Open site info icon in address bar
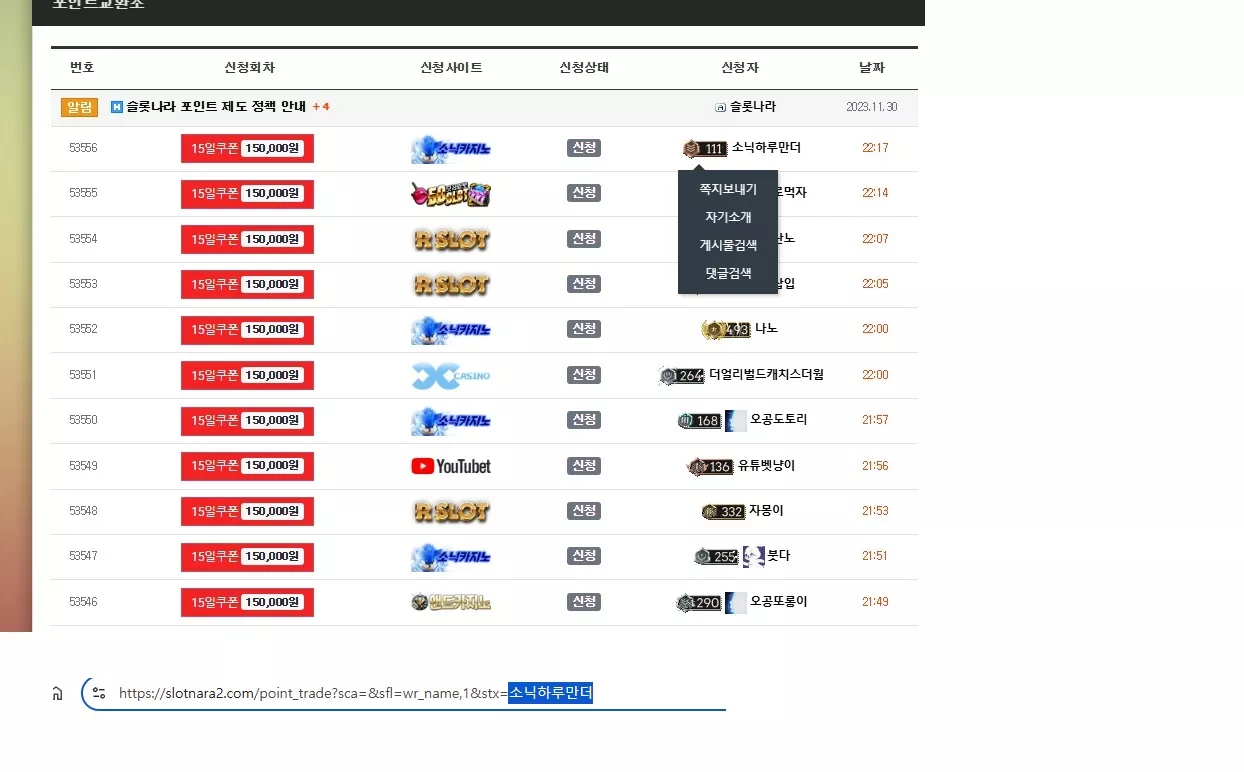Image resolution: width=1244 pixels, height=772 pixels. [99, 692]
